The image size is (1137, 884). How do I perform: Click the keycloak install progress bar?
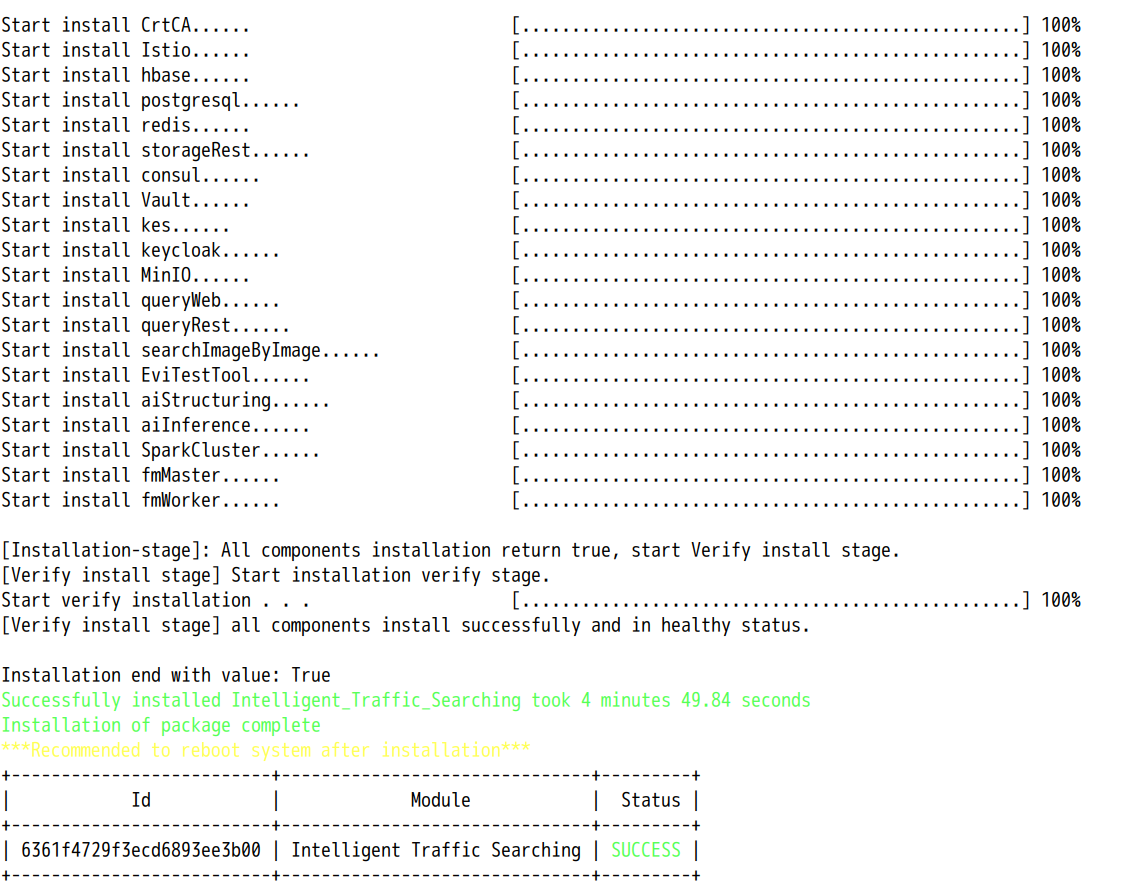click(x=770, y=250)
